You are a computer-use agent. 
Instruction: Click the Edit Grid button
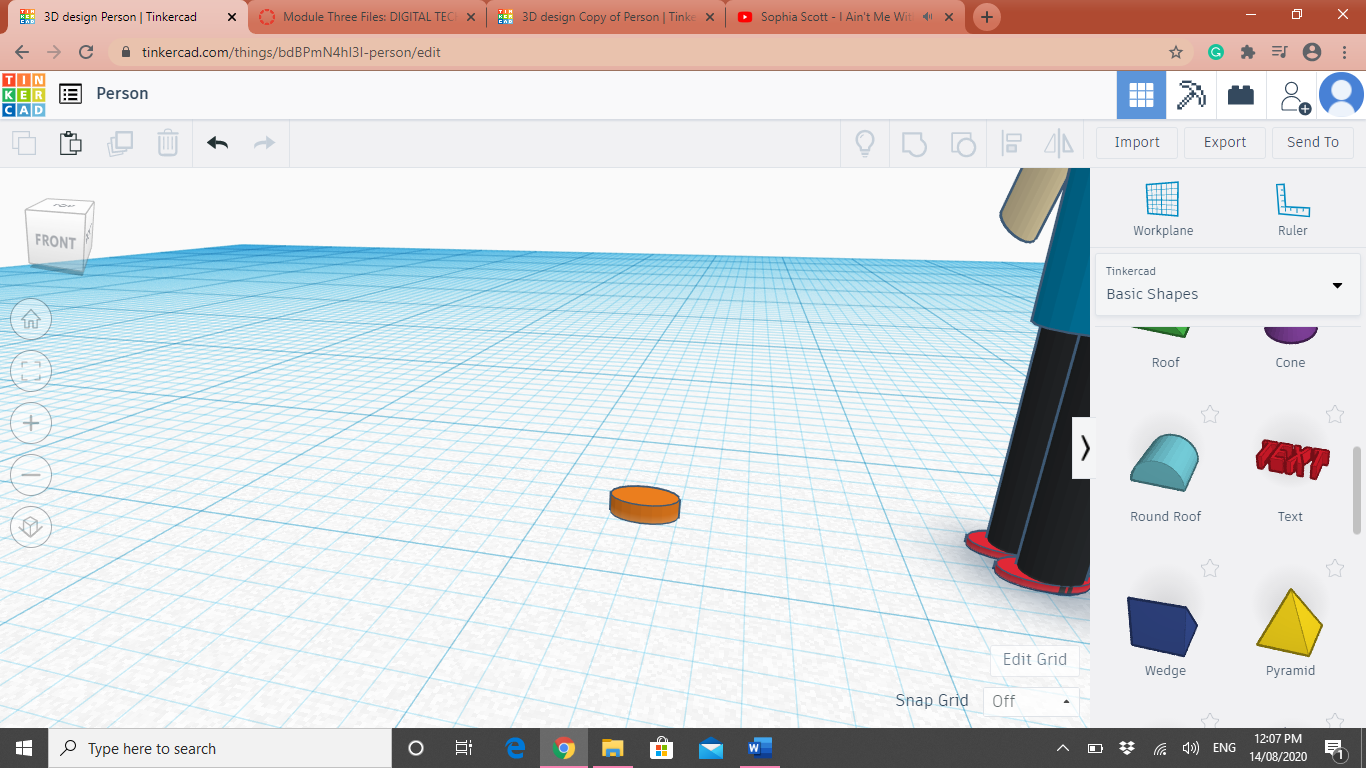point(1035,659)
